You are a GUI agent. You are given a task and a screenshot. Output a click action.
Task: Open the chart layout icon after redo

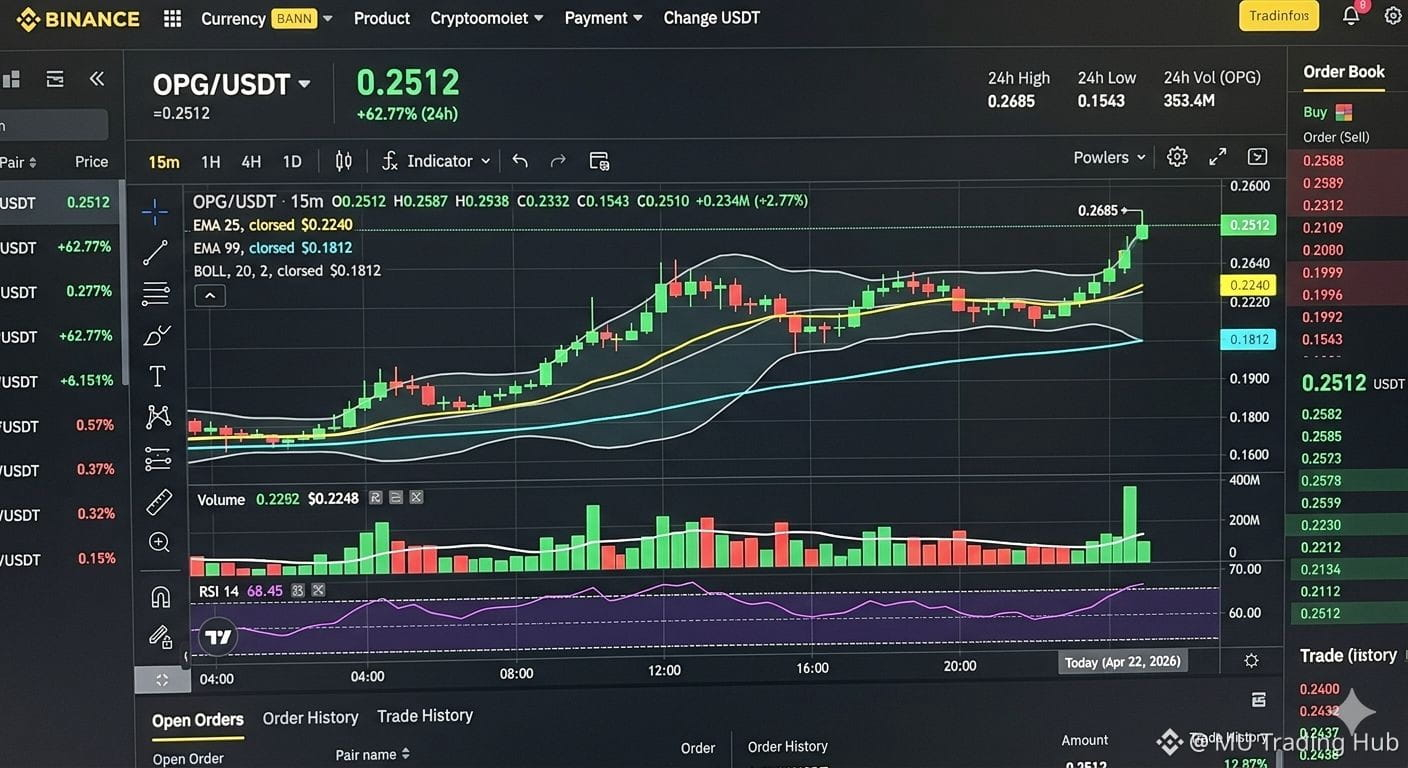coord(599,161)
